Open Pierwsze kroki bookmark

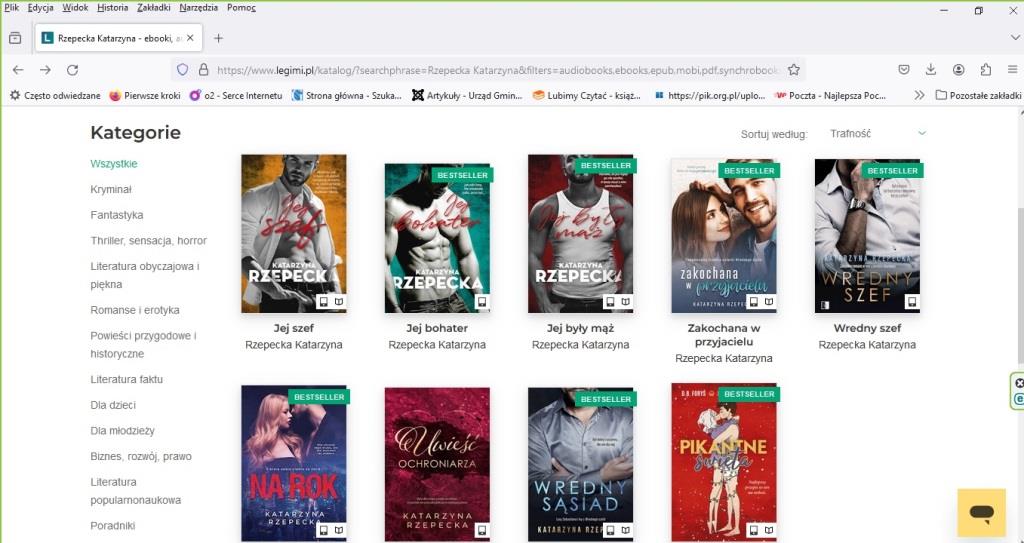pos(144,95)
